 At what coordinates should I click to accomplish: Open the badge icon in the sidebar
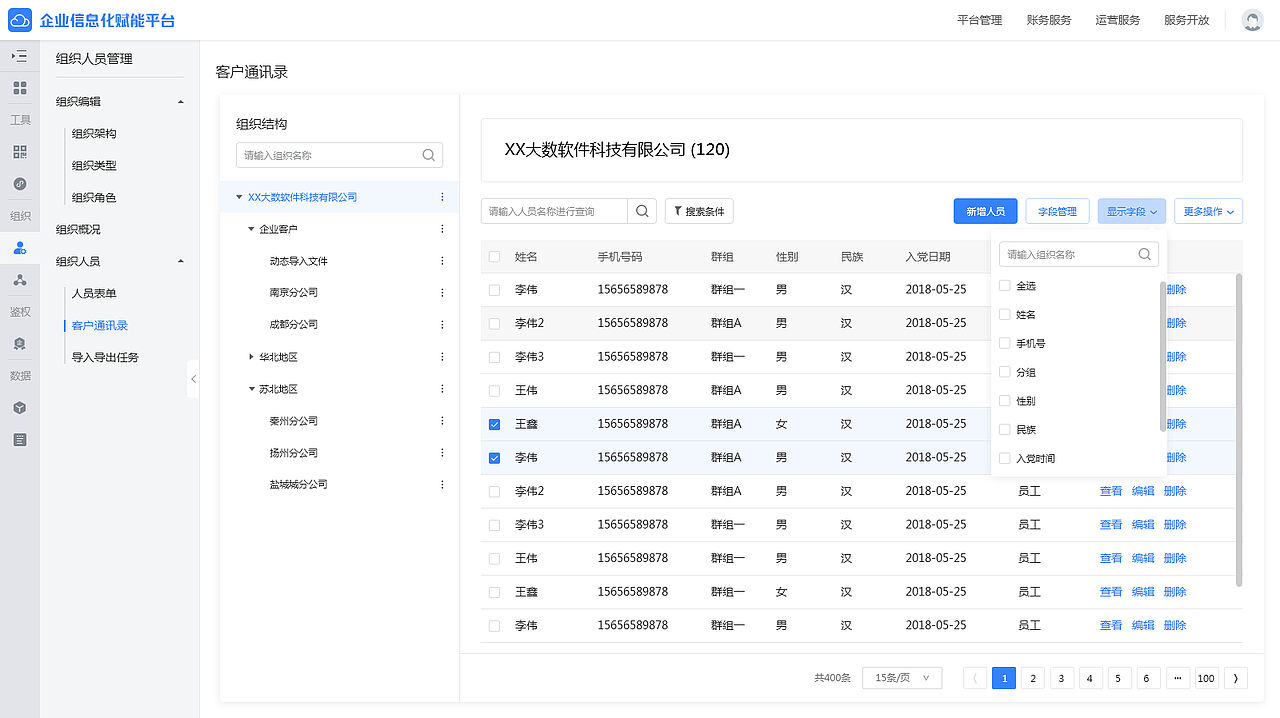coord(20,343)
